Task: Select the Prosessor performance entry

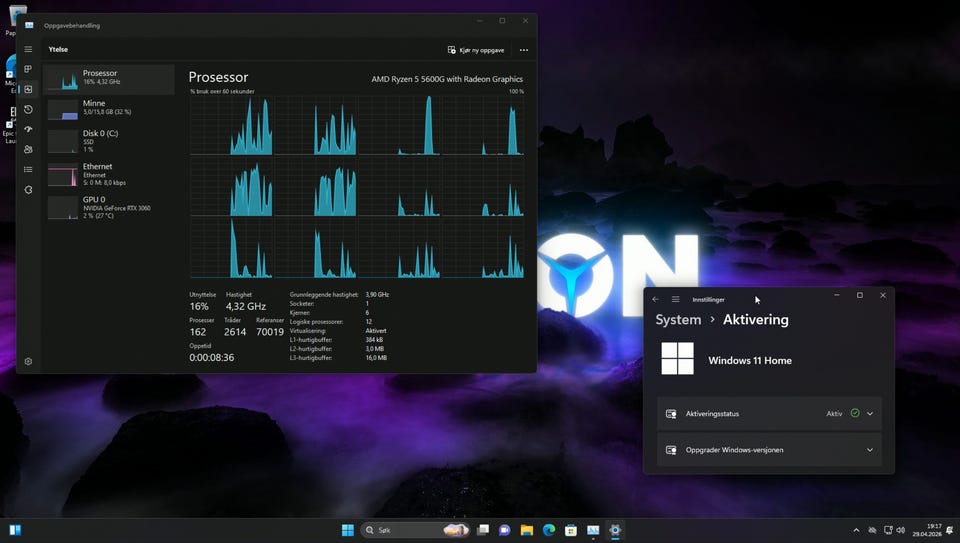Action: point(110,80)
